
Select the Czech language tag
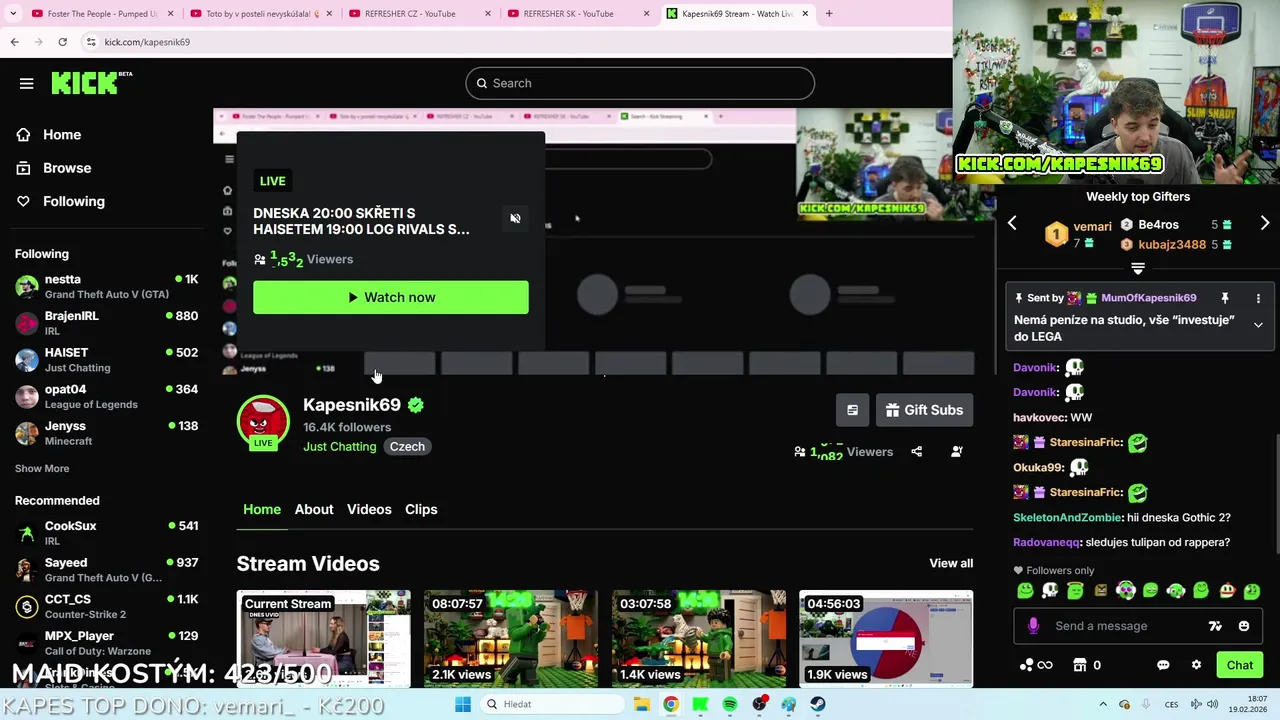coord(407,446)
